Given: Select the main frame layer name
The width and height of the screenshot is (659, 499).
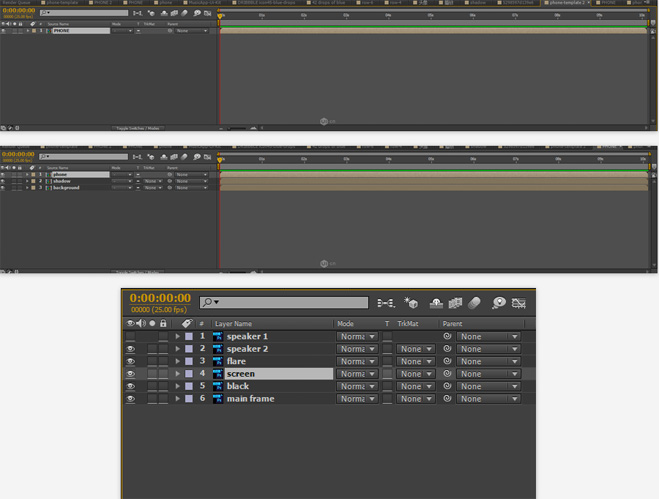Looking at the screenshot, I should pyautogui.click(x=250, y=398).
